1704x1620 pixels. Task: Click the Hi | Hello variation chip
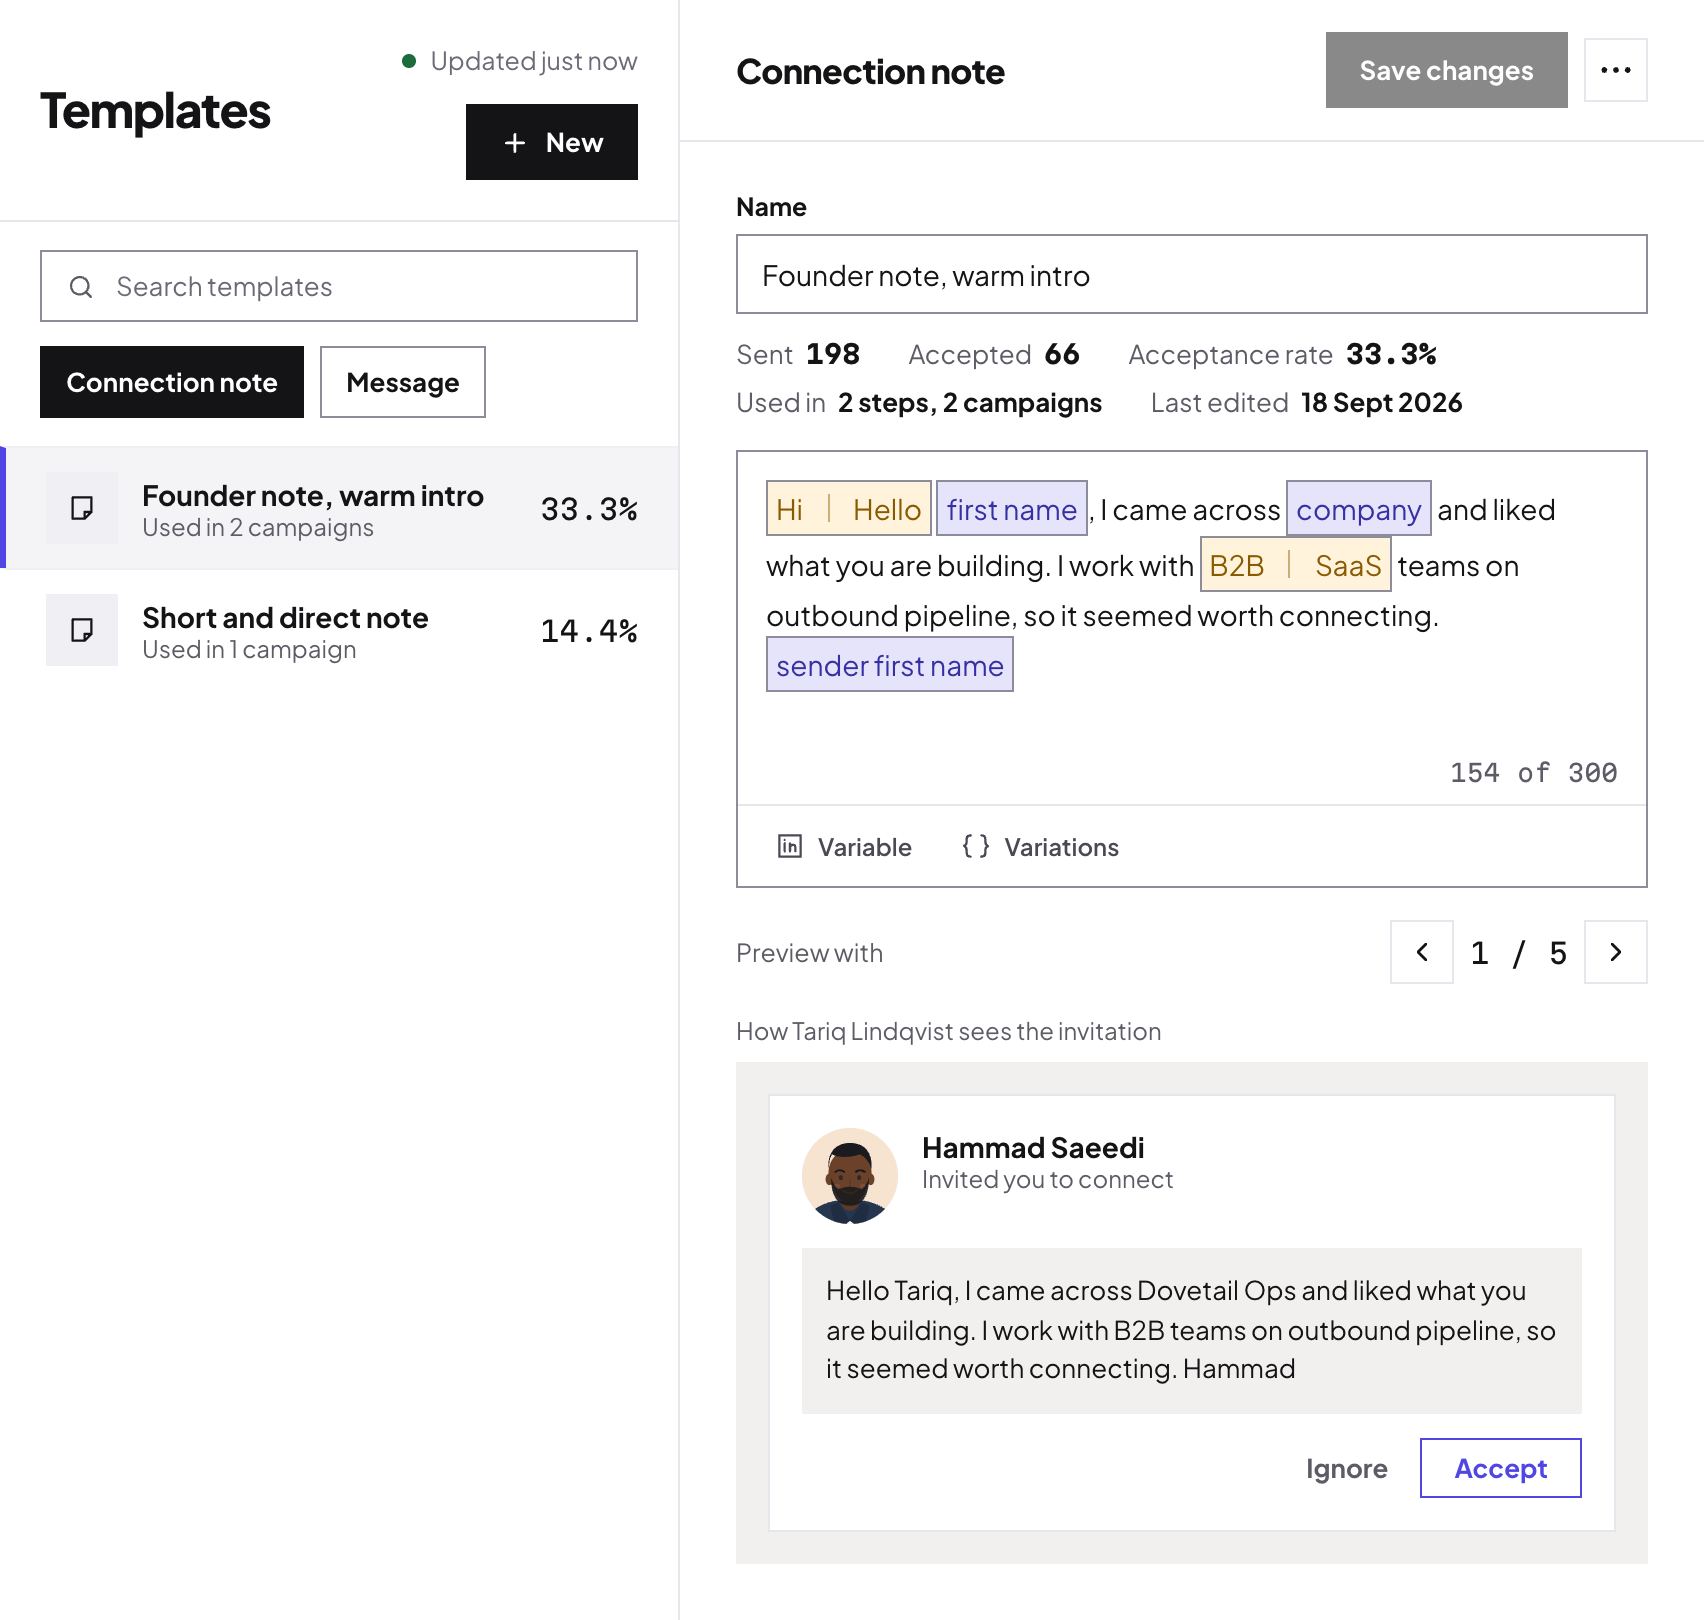(x=849, y=508)
